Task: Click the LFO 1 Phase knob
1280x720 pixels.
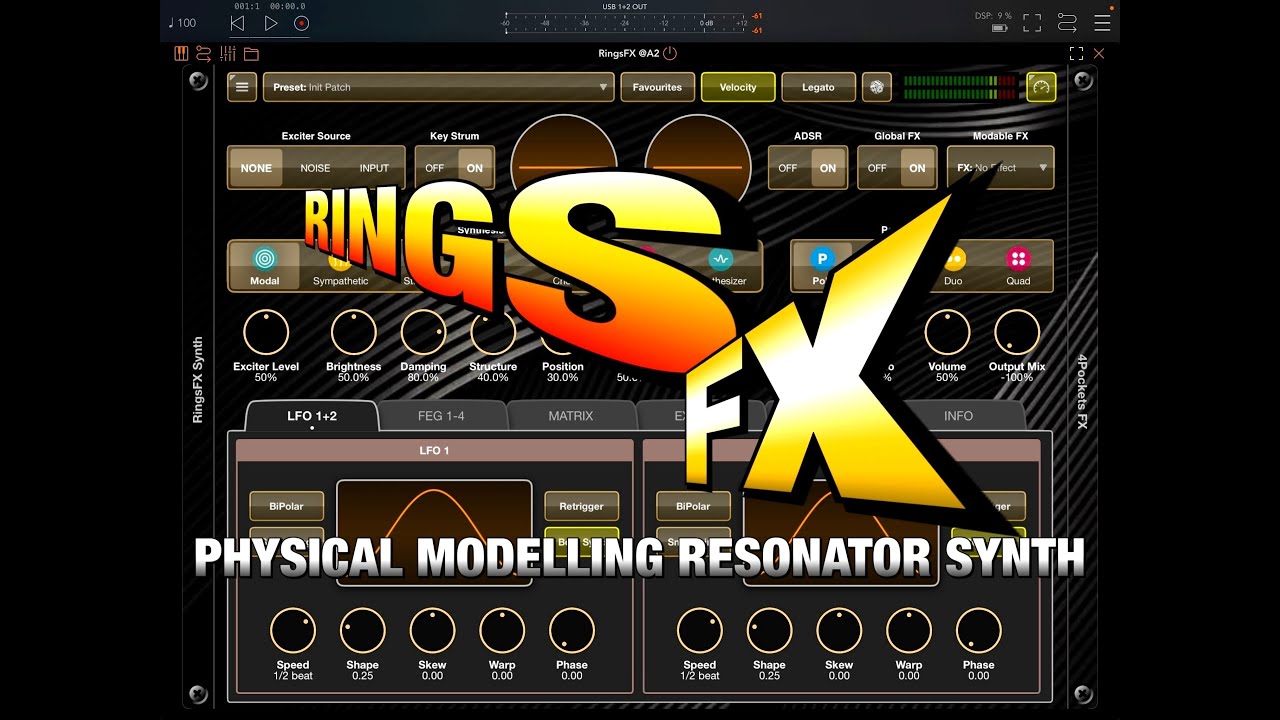Action: 572,630
